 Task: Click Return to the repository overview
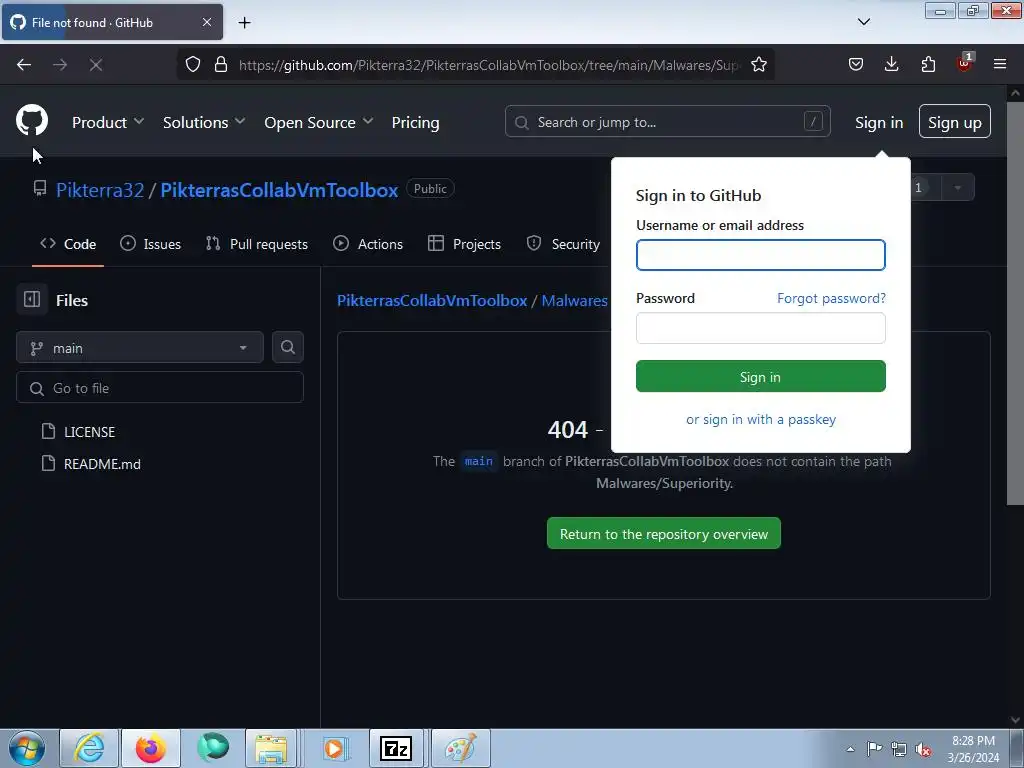664,534
